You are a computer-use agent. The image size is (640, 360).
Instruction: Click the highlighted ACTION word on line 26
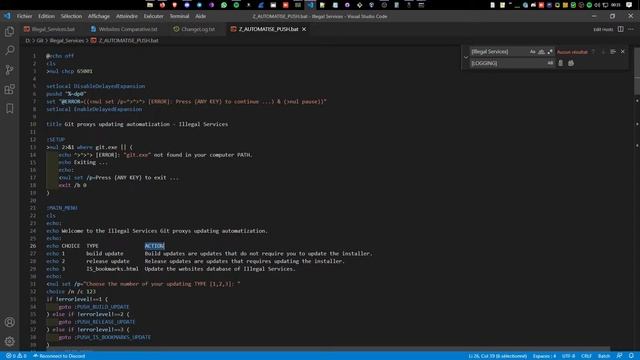[154, 246]
